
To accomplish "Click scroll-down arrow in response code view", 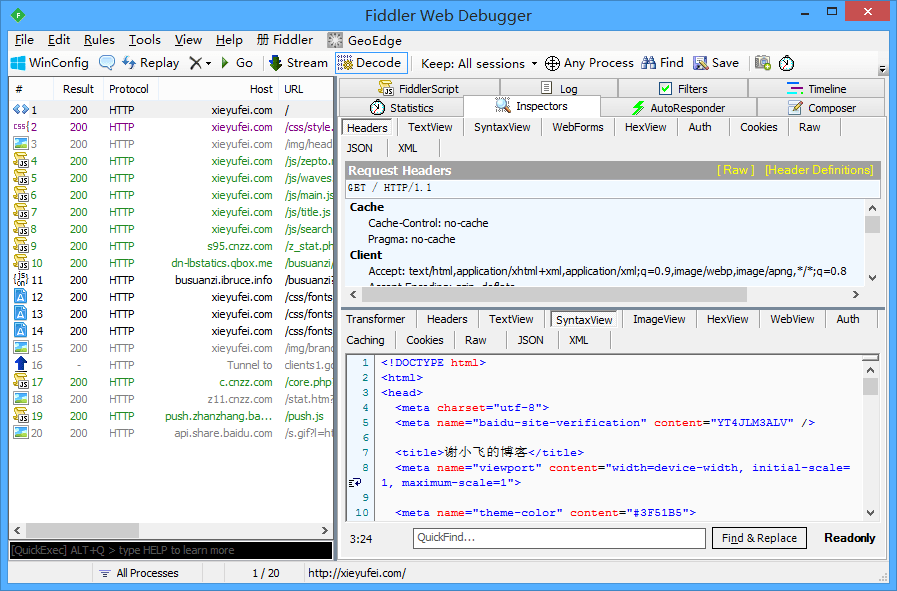I will pyautogui.click(x=871, y=513).
